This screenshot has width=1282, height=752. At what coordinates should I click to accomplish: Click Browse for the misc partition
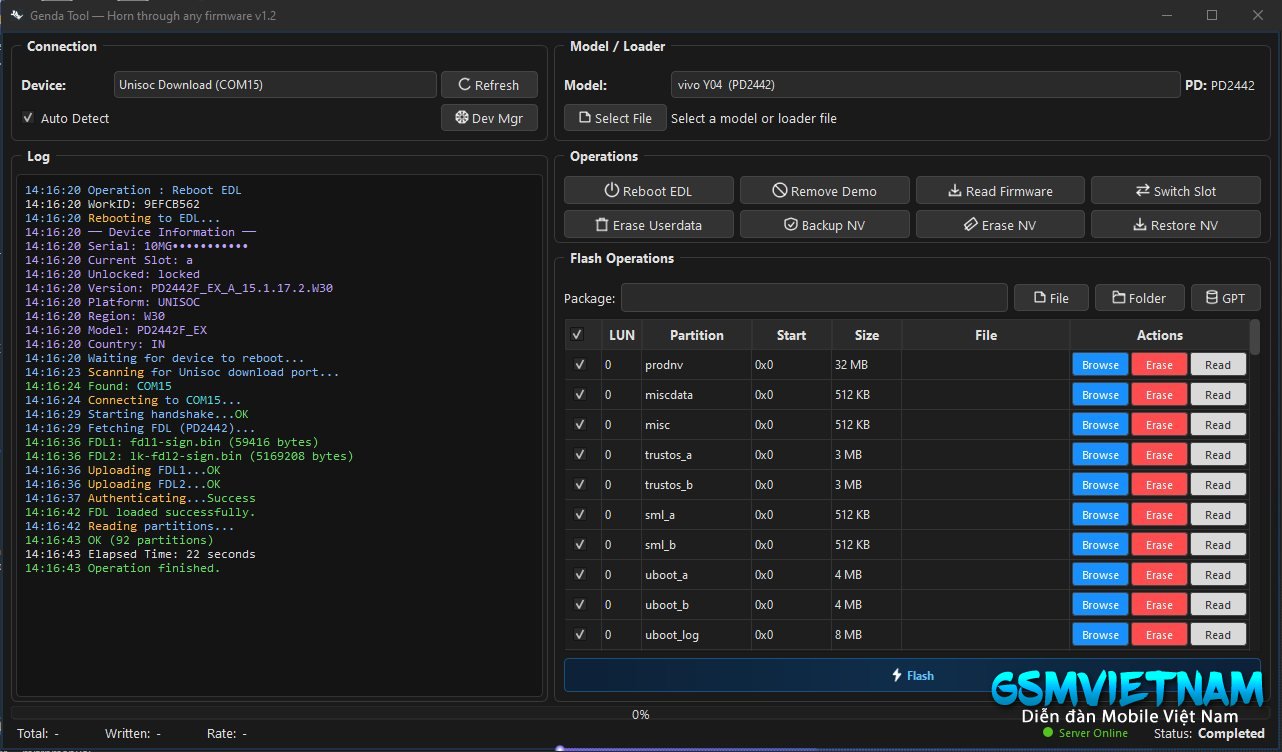(x=1100, y=425)
